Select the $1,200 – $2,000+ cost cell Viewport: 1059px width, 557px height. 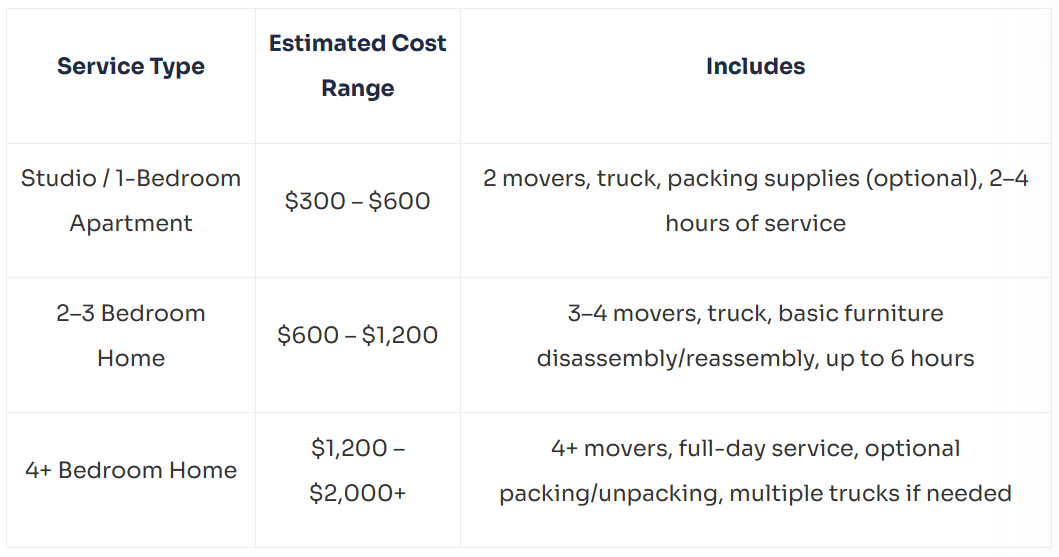[358, 471]
